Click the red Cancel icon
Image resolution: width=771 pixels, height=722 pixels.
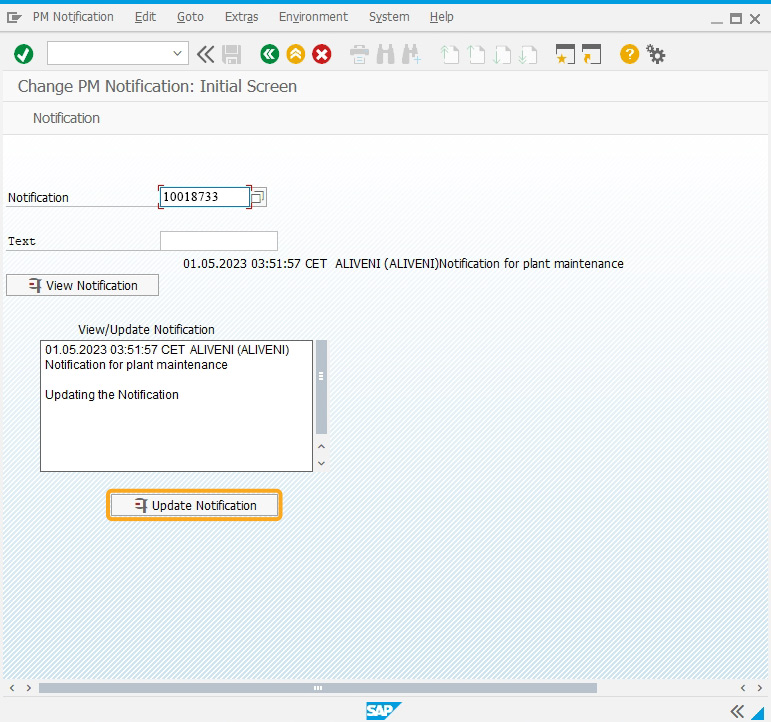[x=322, y=54]
